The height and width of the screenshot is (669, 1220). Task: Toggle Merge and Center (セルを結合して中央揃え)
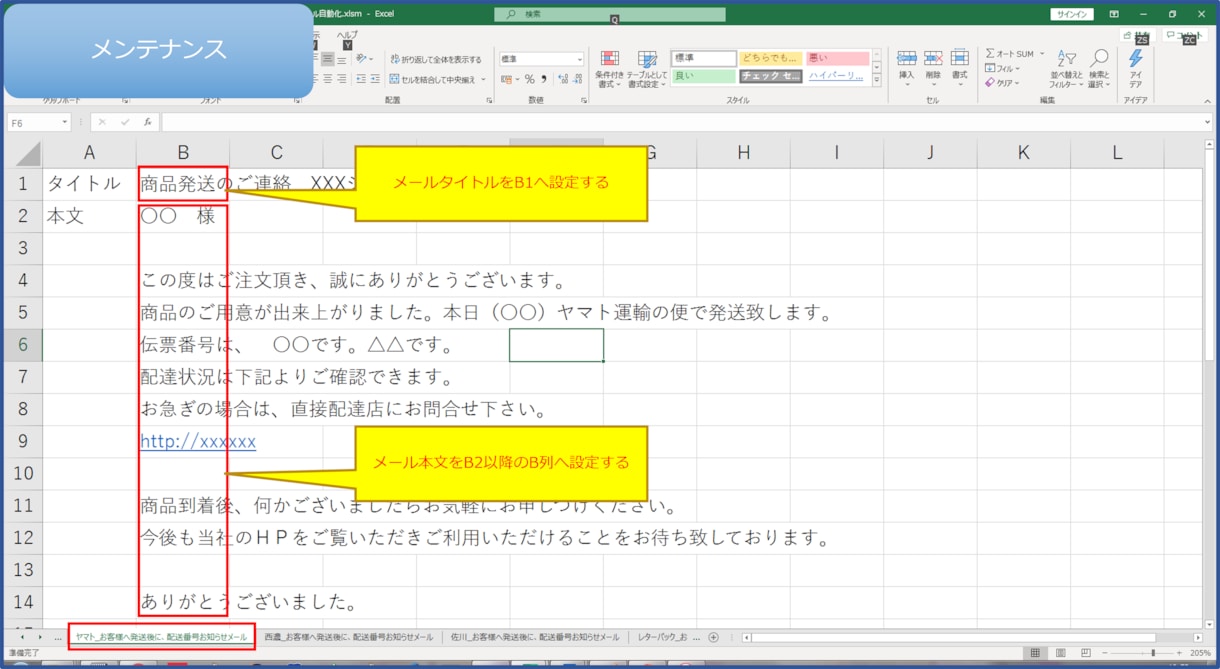pos(432,79)
